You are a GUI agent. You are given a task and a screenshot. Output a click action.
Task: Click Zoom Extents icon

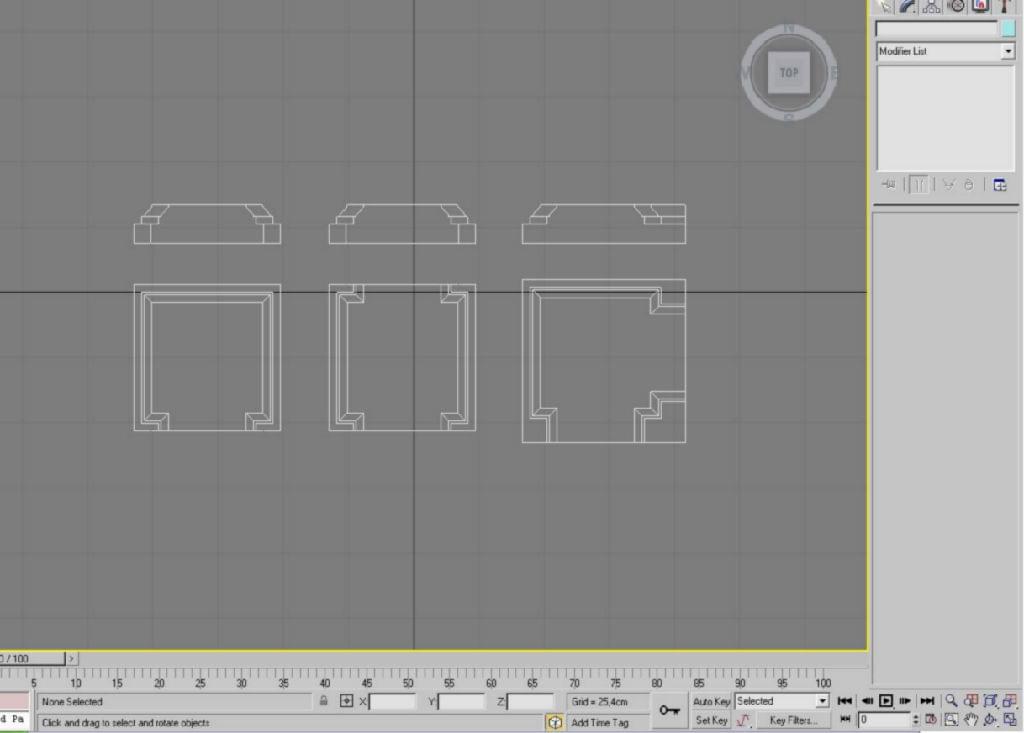coord(990,701)
